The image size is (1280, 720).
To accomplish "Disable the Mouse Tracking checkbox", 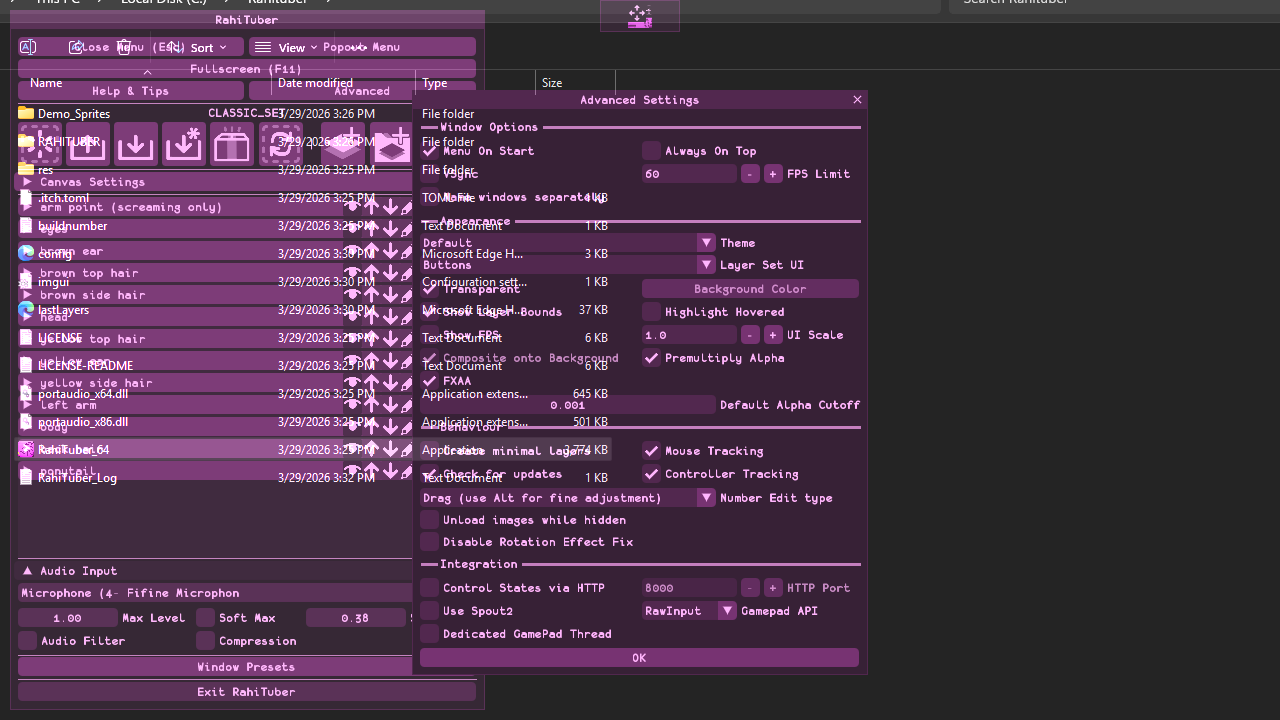I will tap(651, 451).
